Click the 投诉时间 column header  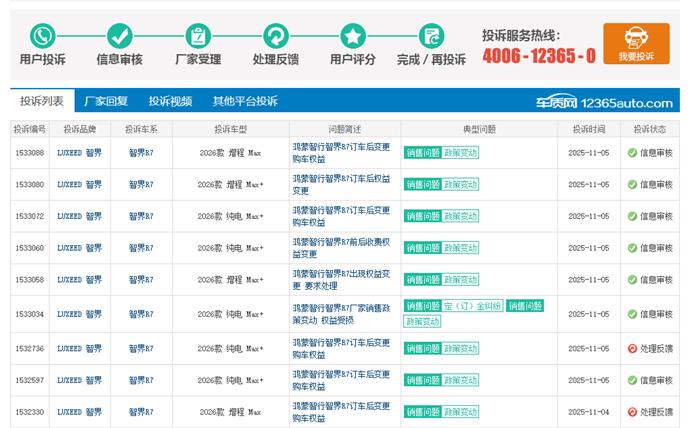pyautogui.click(x=588, y=129)
